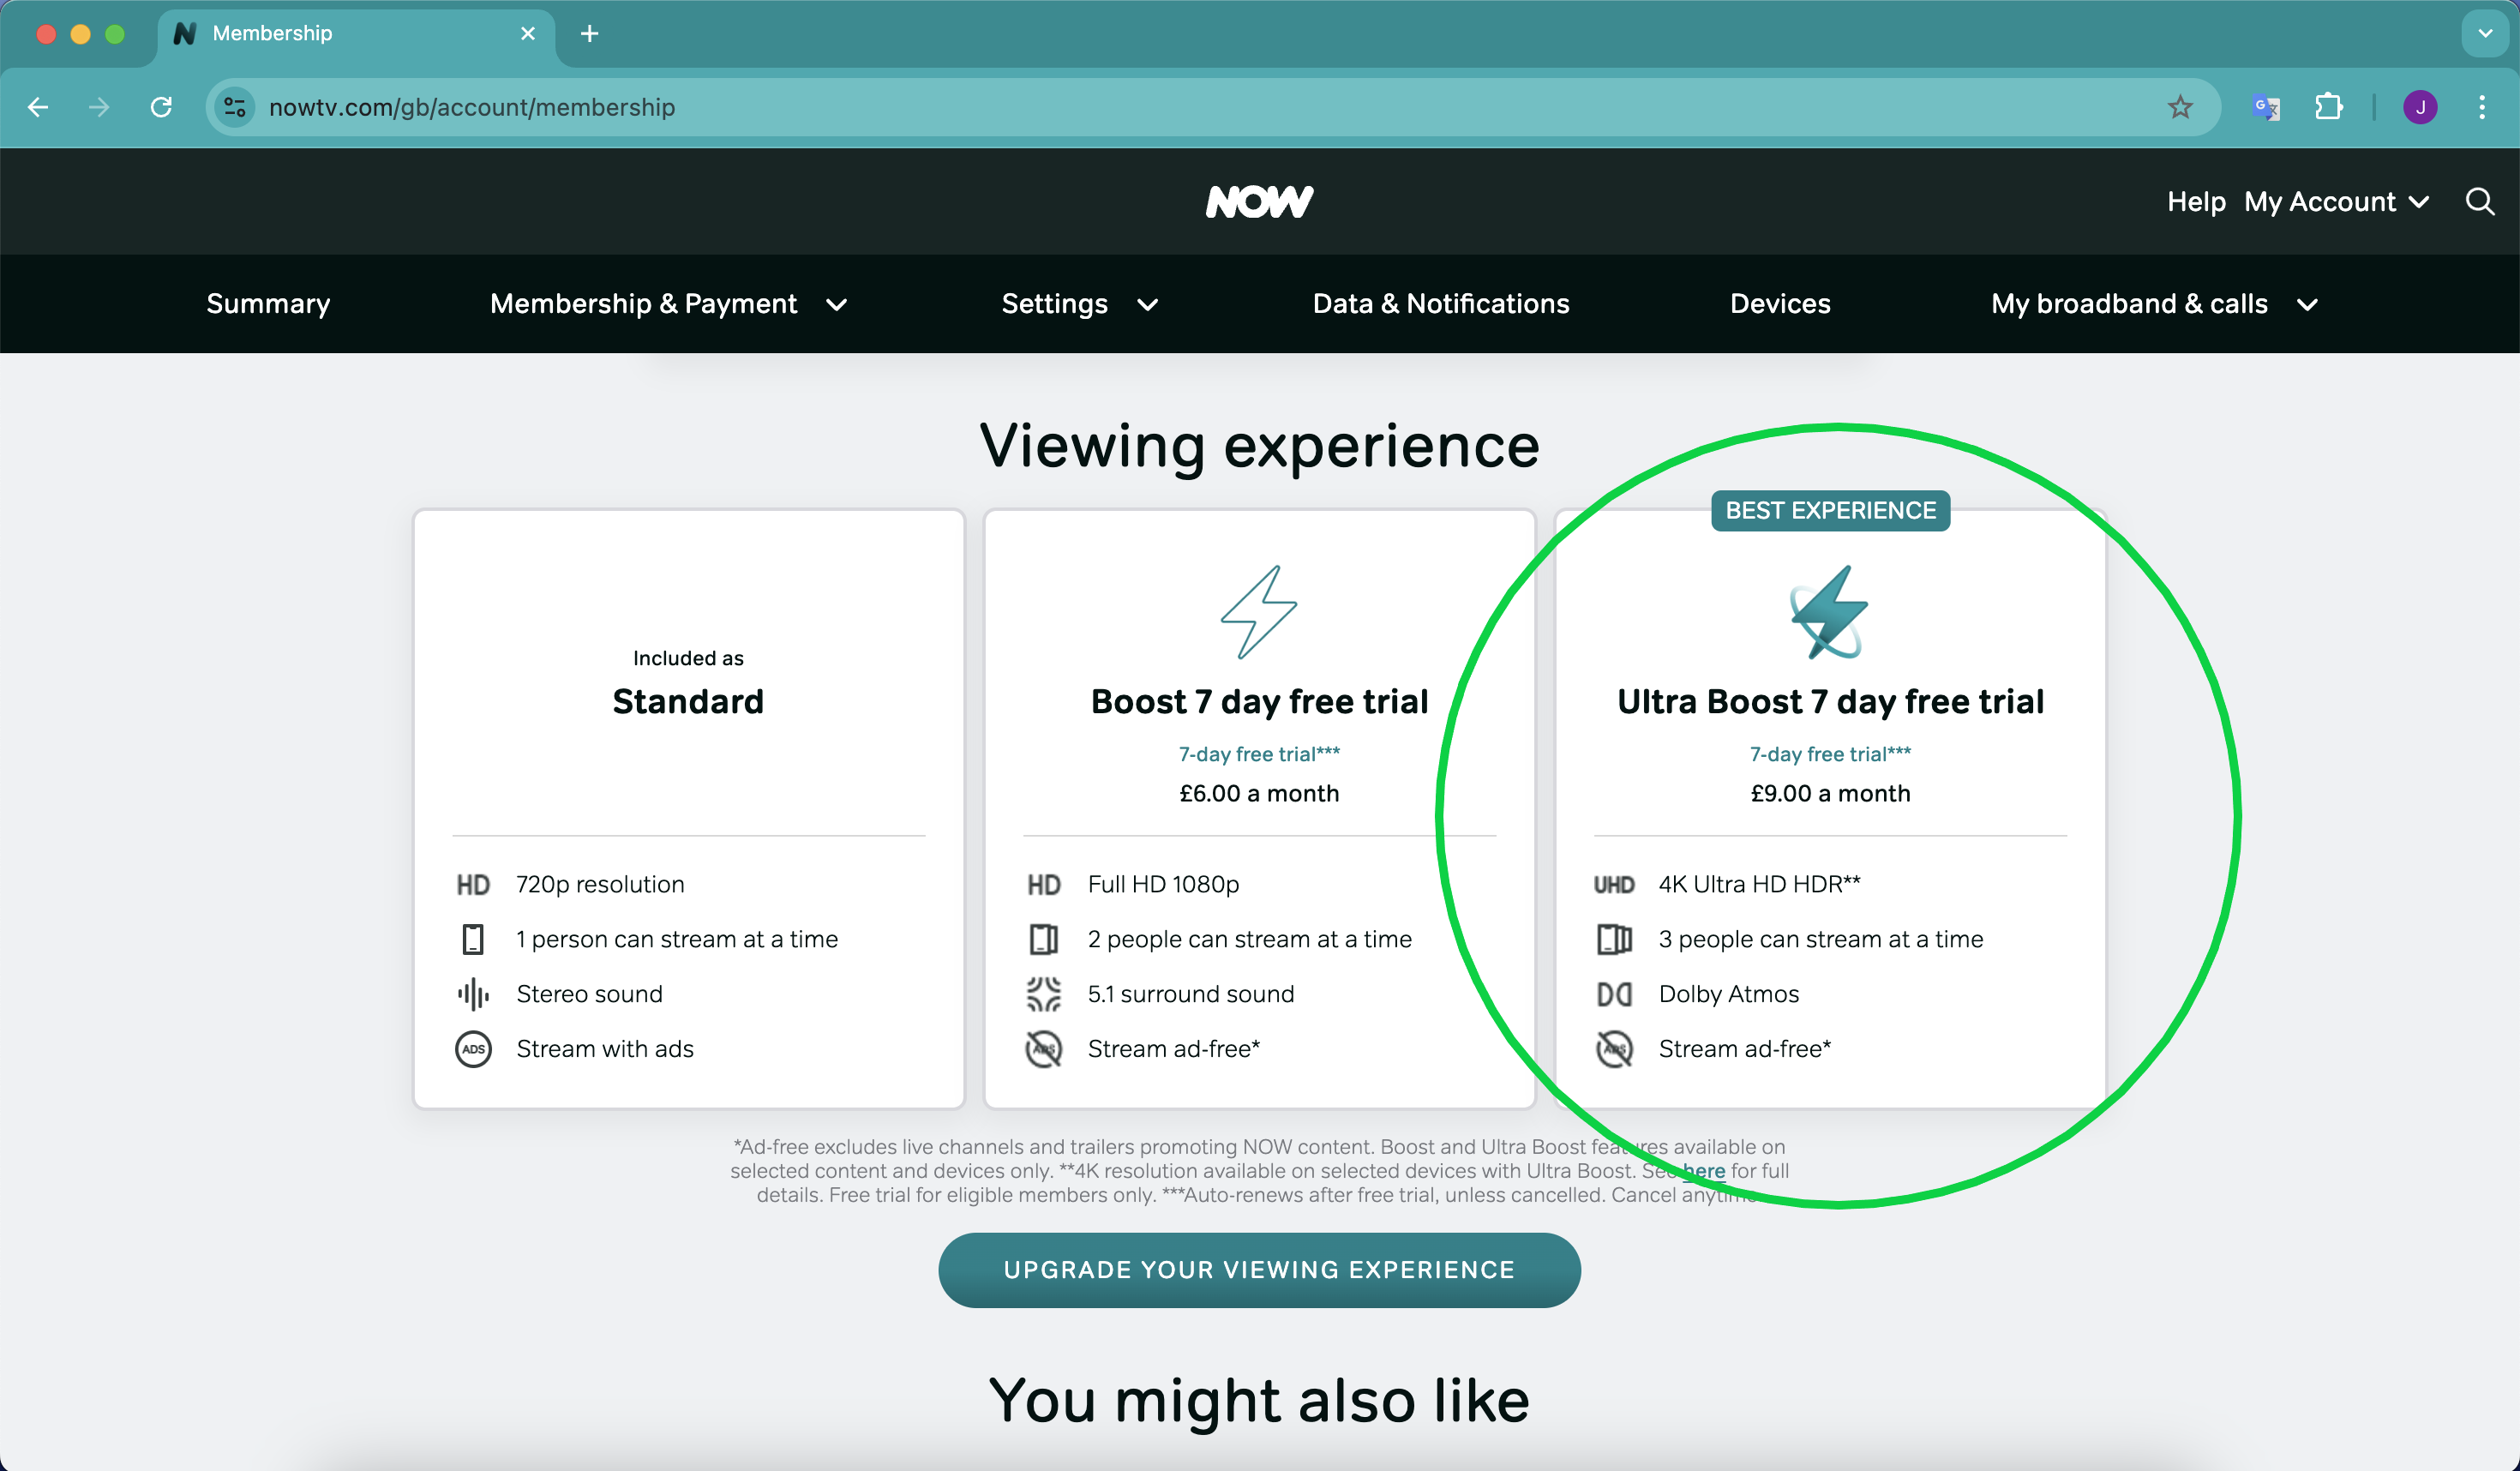Open Data & Notifications section
The height and width of the screenshot is (1471, 2520).
click(1441, 304)
